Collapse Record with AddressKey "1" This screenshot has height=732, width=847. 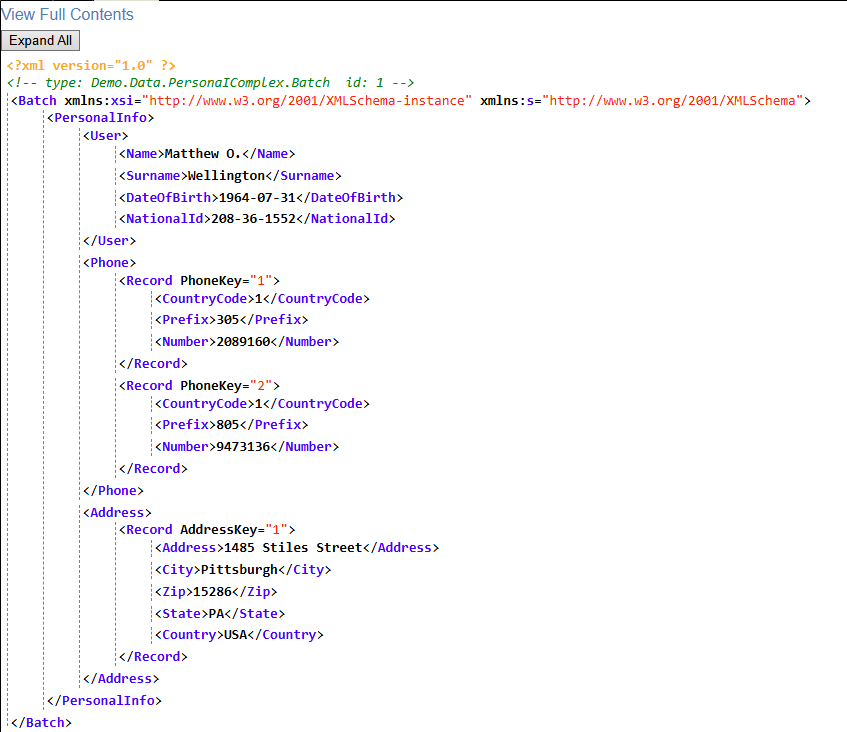[149, 530]
